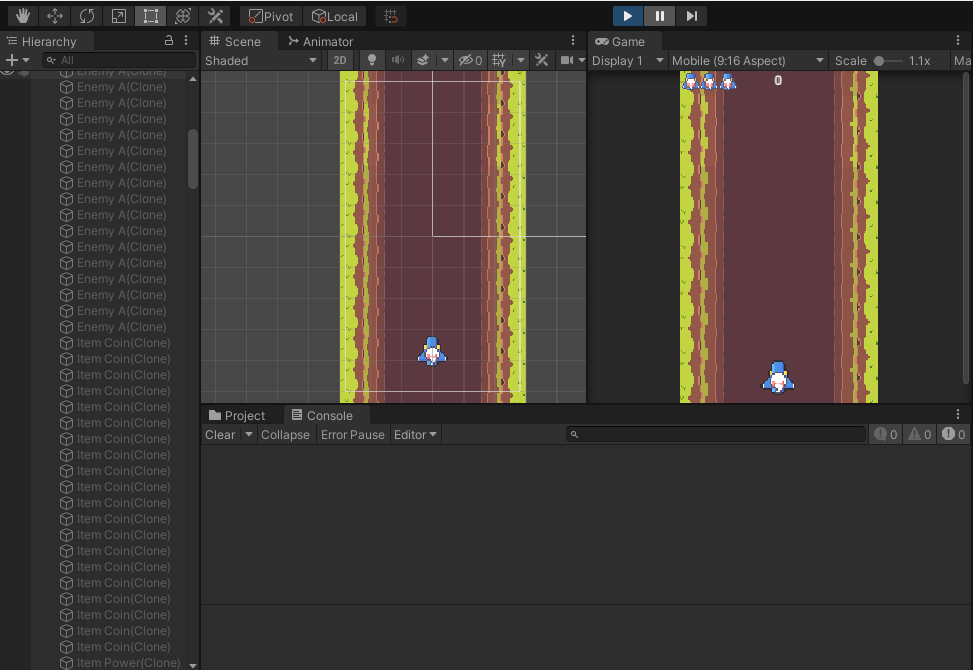The image size is (973, 670).
Task: Click the Clear button in Console
Action: pyautogui.click(x=220, y=435)
